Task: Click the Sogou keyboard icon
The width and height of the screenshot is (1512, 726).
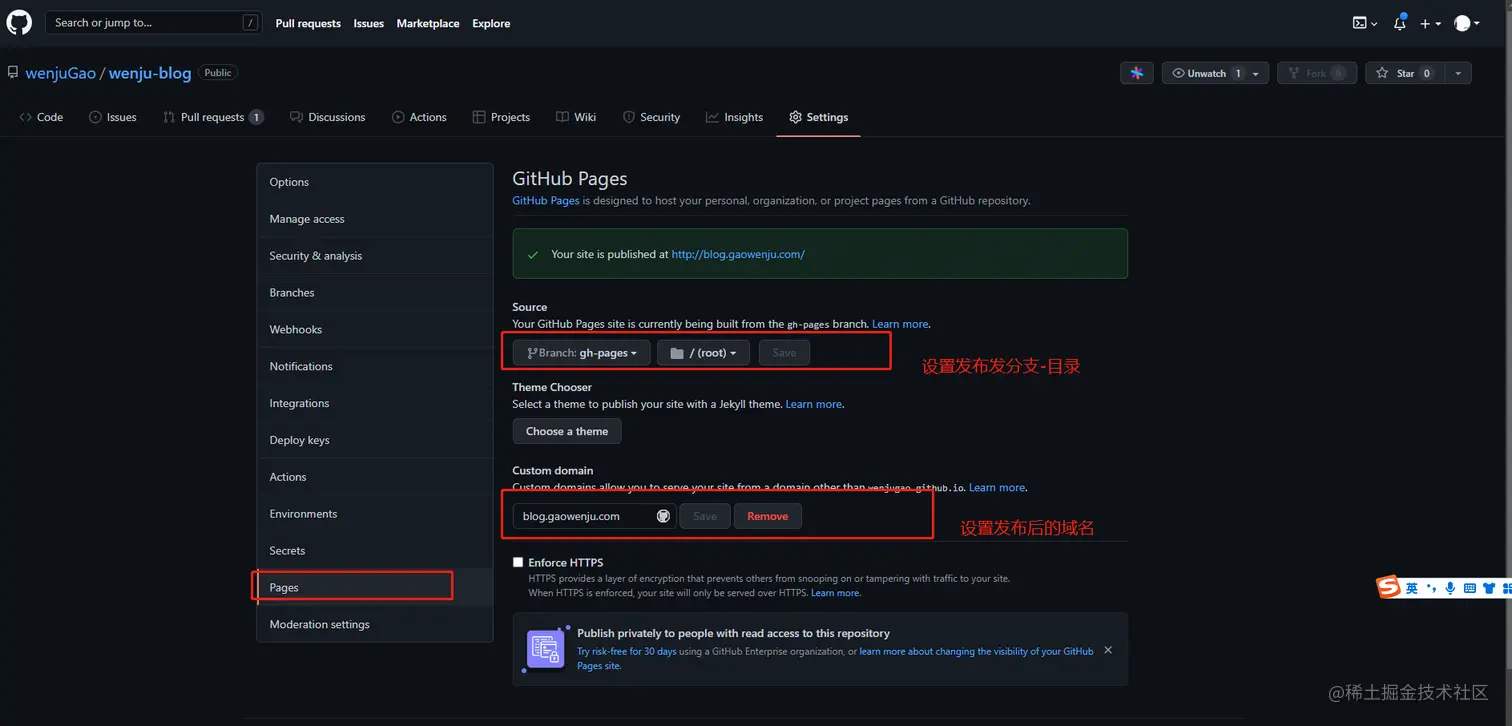Action: coord(1470,588)
